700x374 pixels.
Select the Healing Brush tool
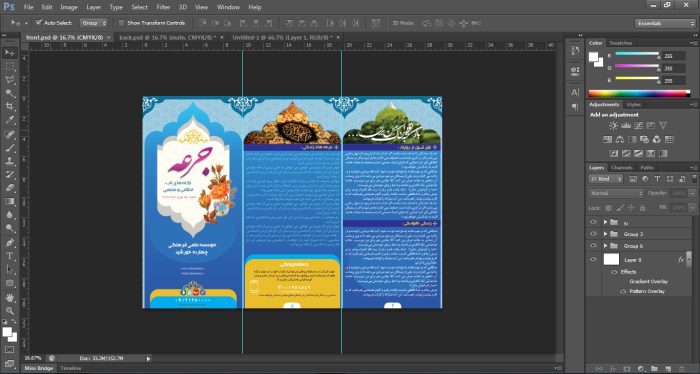click(x=9, y=134)
